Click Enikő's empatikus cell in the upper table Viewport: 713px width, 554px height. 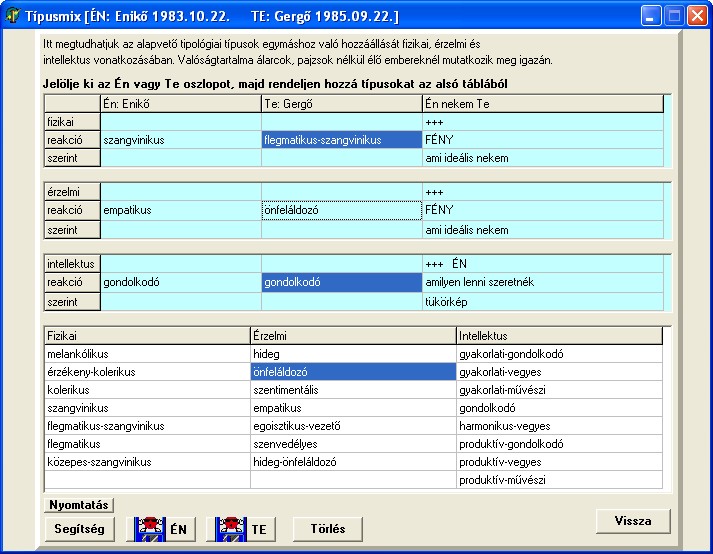pos(181,210)
